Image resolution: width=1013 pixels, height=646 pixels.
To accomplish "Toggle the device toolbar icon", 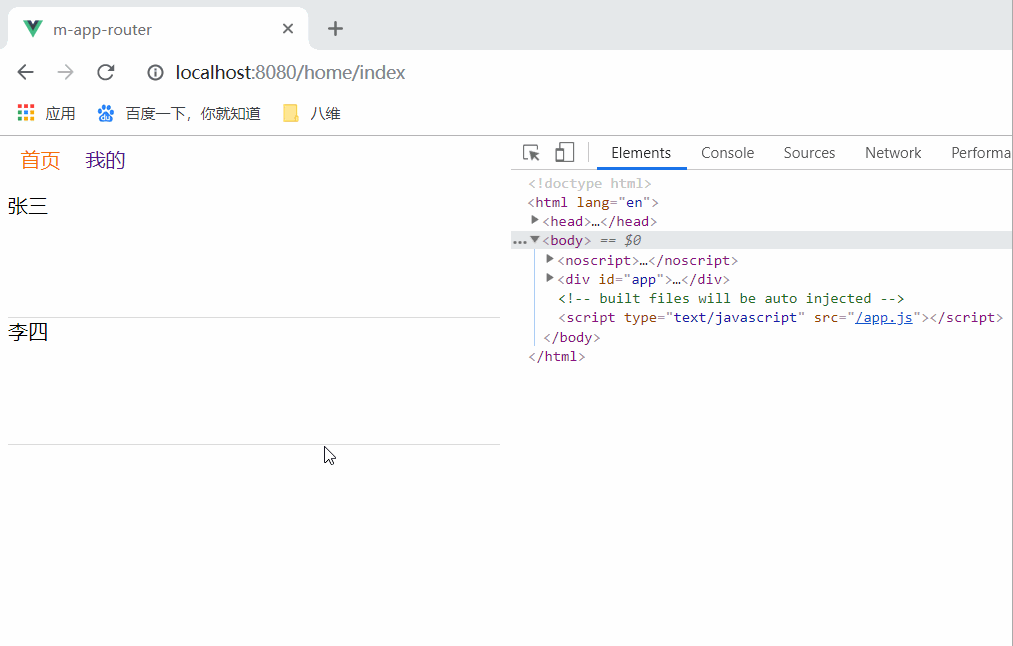I will pyautogui.click(x=564, y=152).
